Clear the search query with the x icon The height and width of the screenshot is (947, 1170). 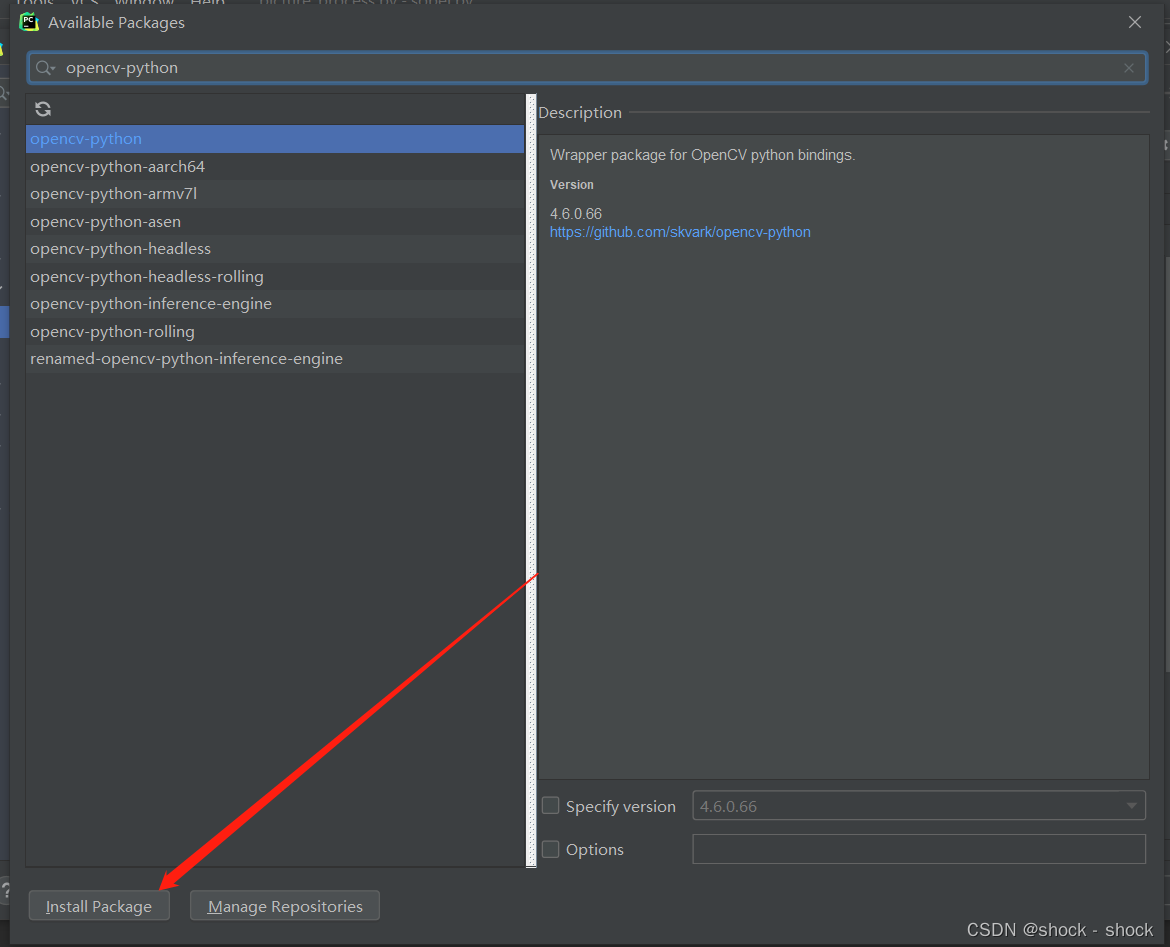coord(1128,67)
